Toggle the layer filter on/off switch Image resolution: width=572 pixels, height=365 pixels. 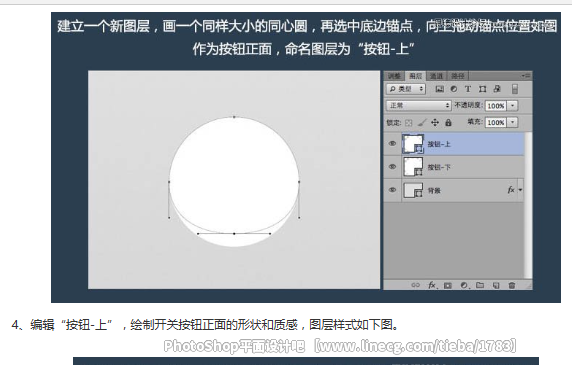click(515, 89)
